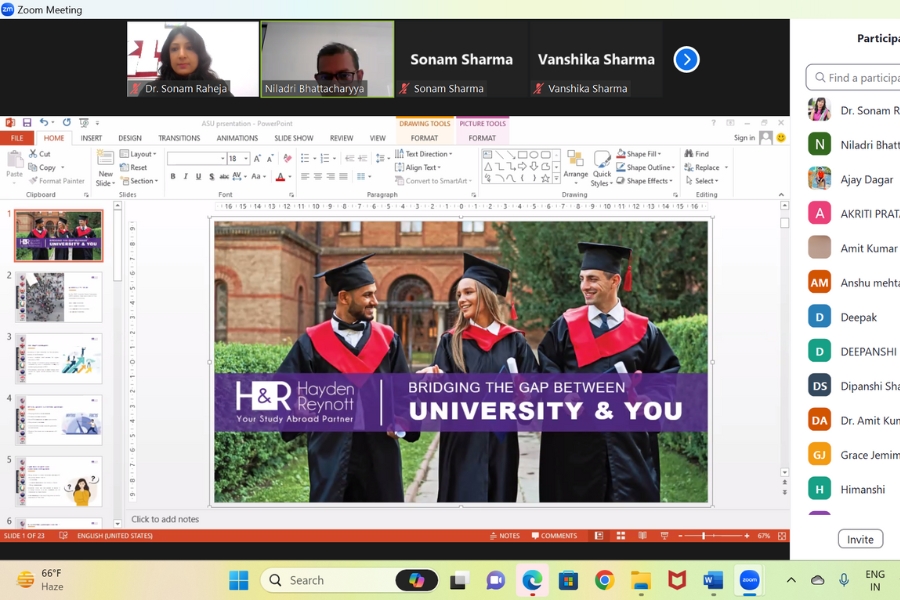The image size is (900, 600).
Task: Switch to the ANIMATIONS tab
Action: pos(237,138)
